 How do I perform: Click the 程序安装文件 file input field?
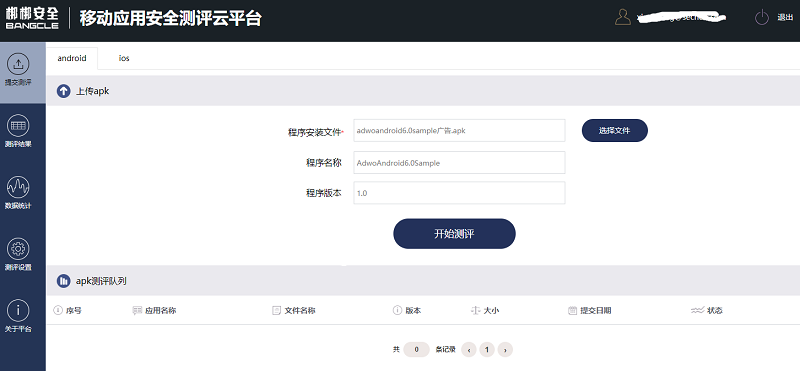pos(459,131)
